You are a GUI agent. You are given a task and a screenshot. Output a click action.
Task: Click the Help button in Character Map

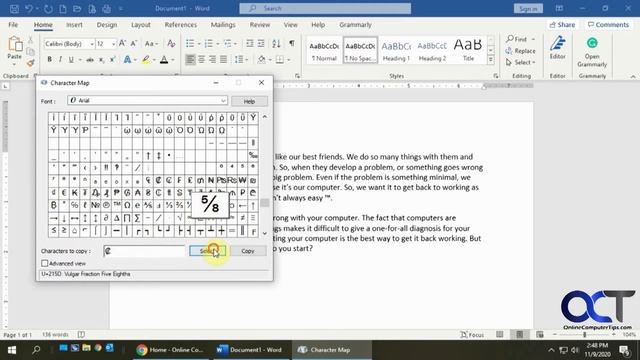coord(249,101)
